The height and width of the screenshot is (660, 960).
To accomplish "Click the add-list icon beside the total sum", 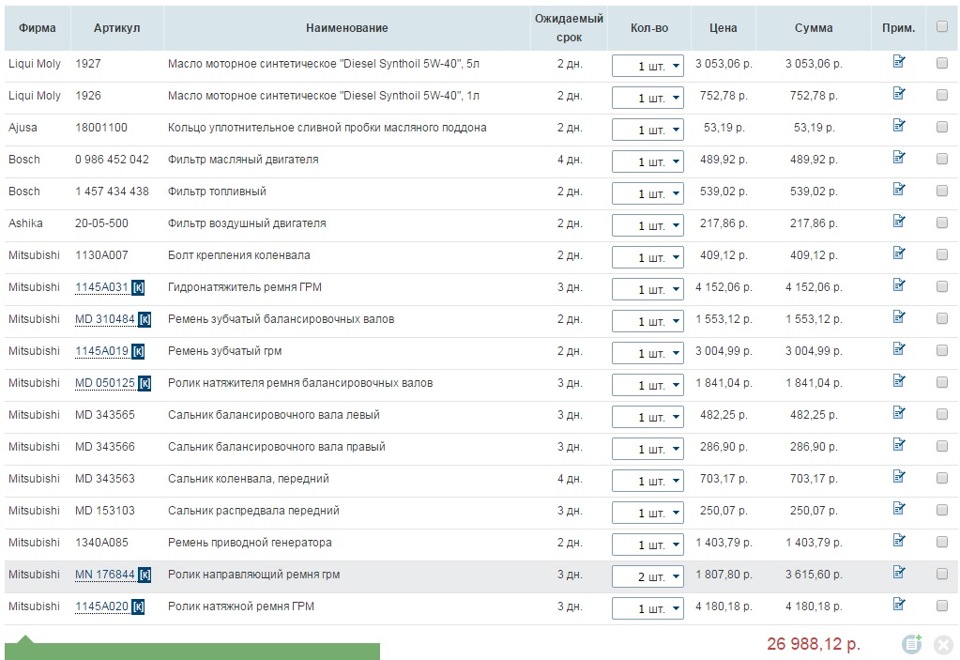I will tap(910, 644).
